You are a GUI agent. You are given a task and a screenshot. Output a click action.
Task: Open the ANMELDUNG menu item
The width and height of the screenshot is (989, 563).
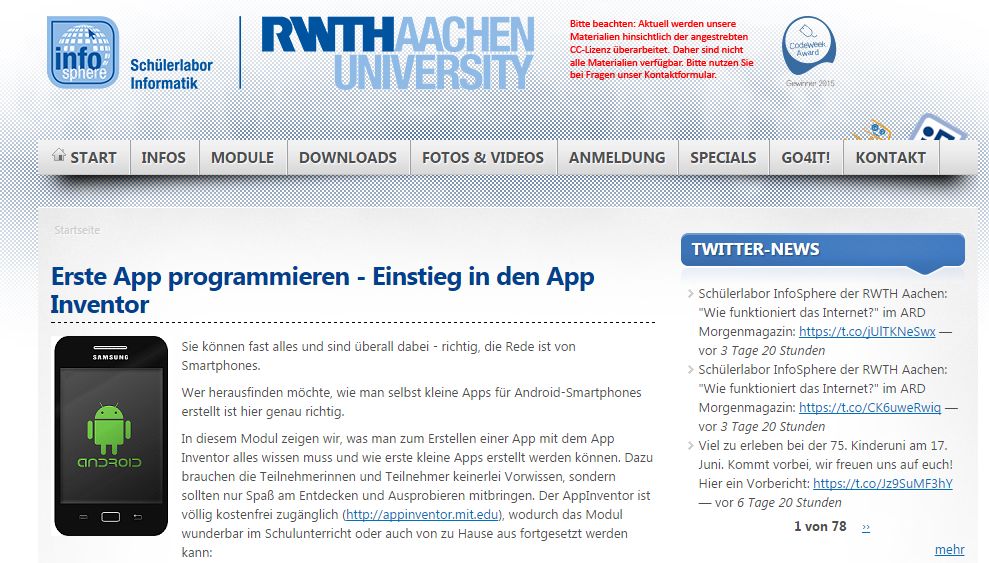pyautogui.click(x=617, y=158)
